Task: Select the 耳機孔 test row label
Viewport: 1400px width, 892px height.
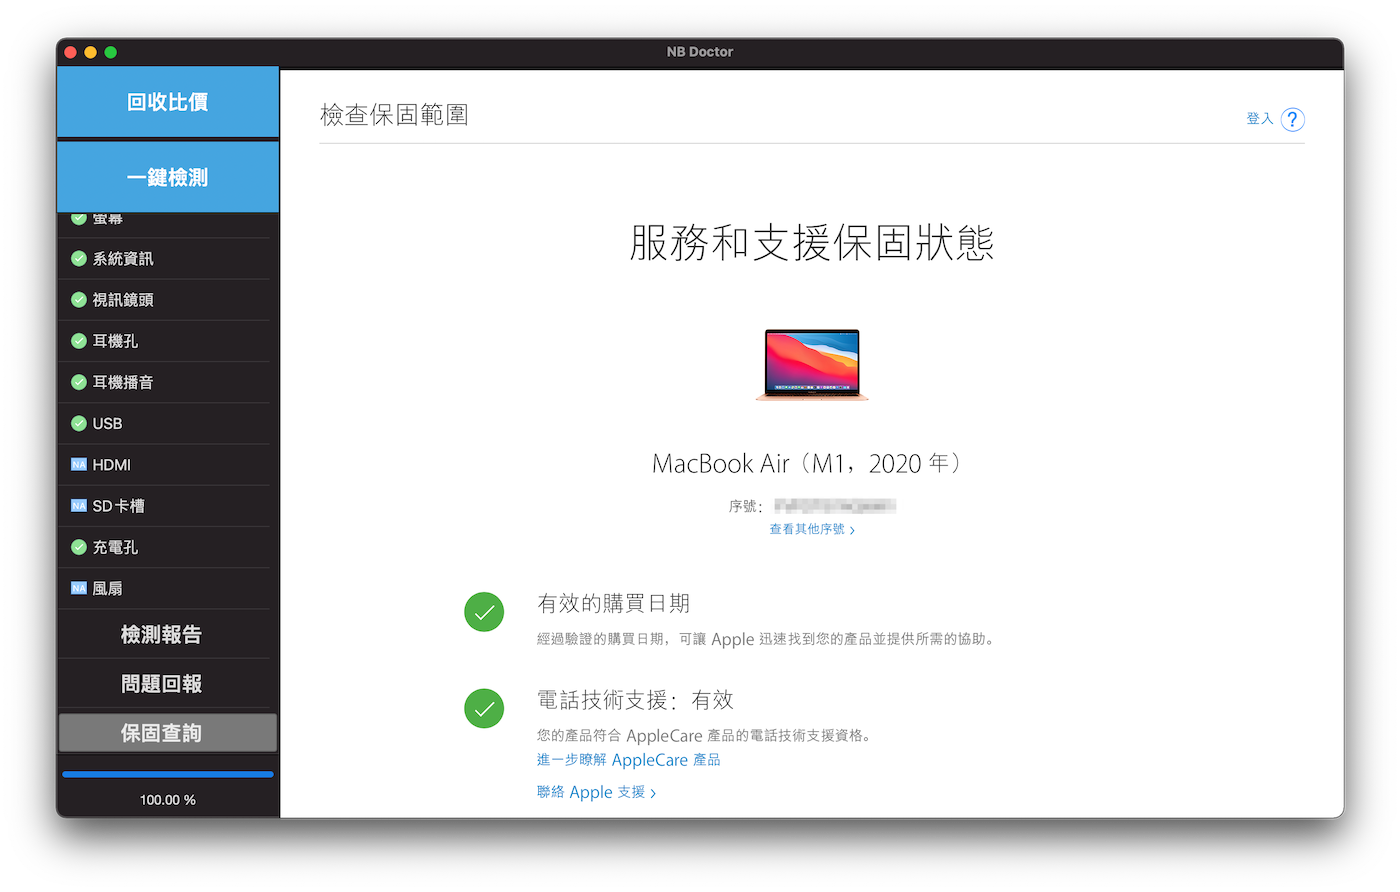Action: click(115, 341)
